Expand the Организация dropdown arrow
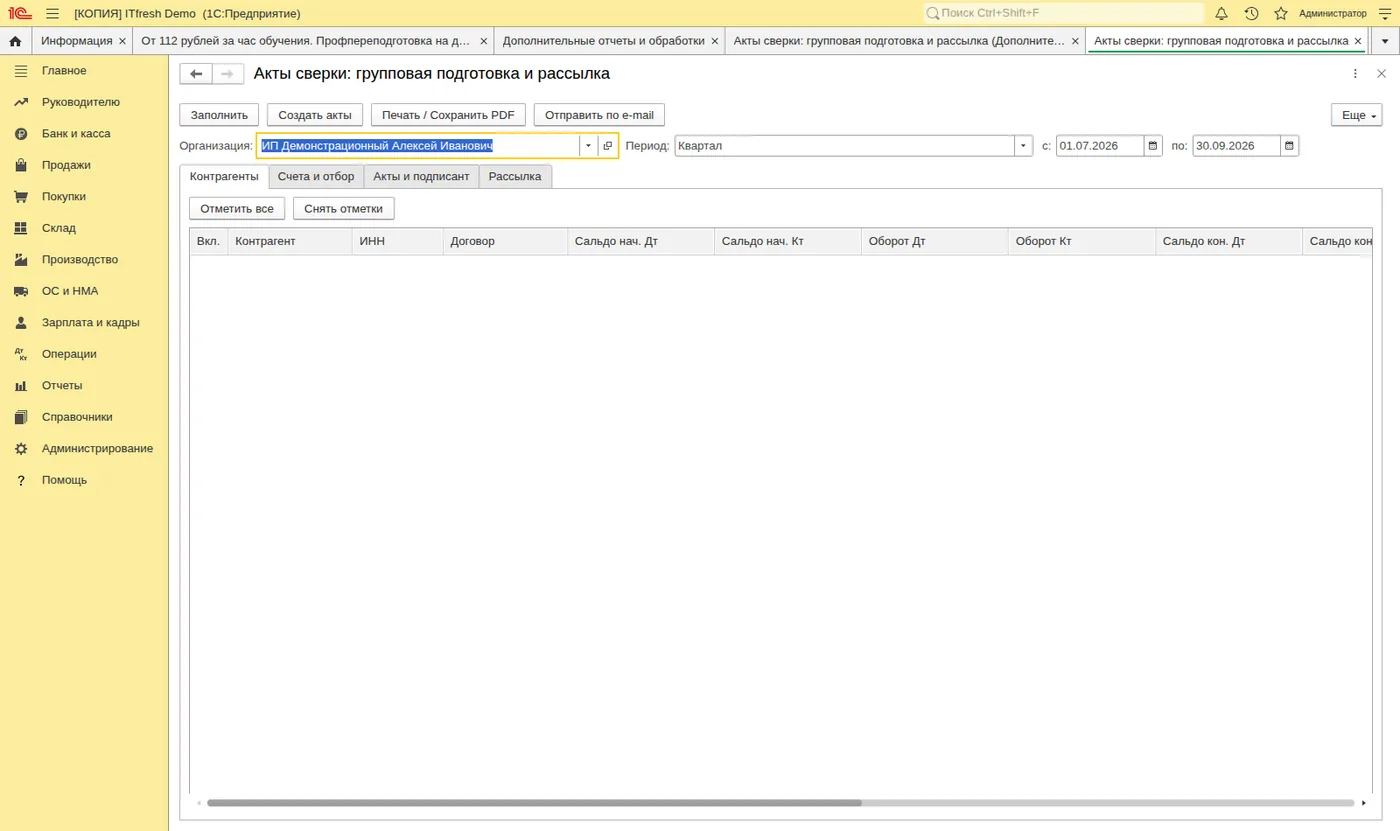Viewport: 1400px width, 831px height. (588, 146)
